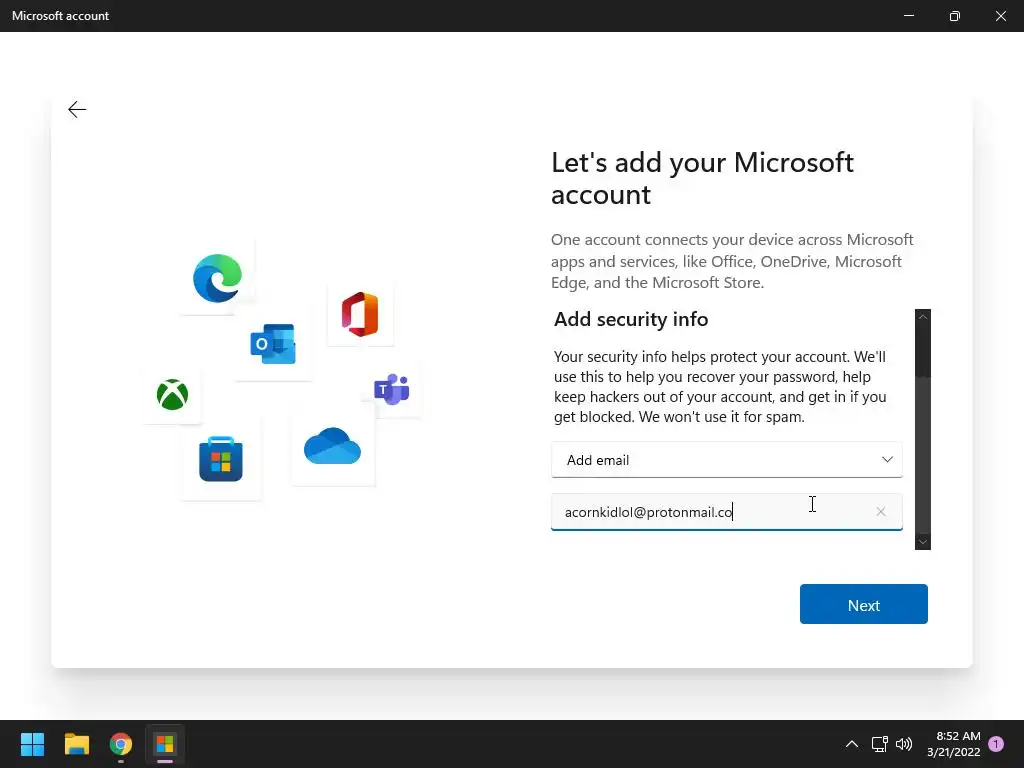Minimize the Microsoft account window
The height and width of the screenshot is (768, 1024).
coord(908,16)
